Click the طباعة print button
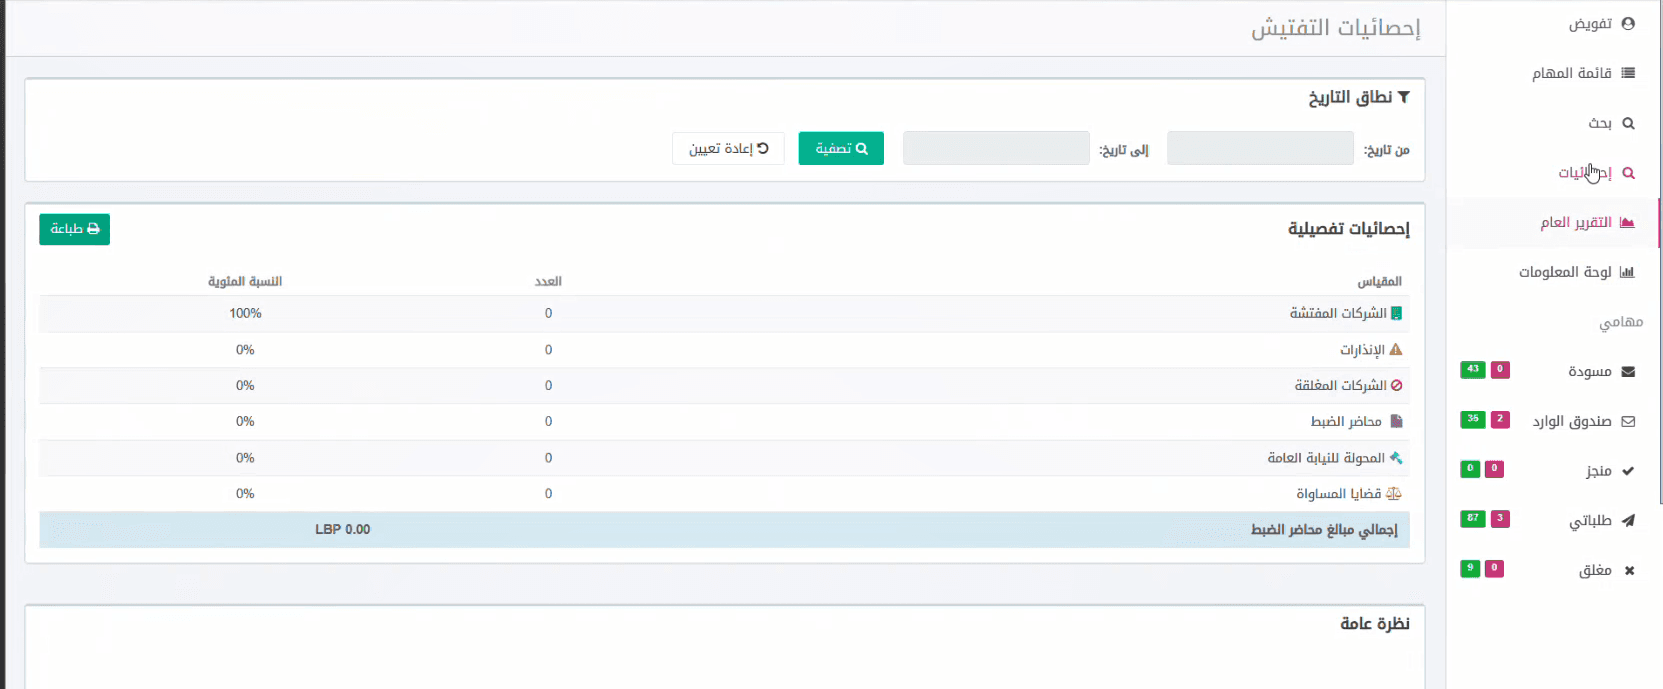Image resolution: width=1663 pixels, height=689 pixels. point(74,229)
